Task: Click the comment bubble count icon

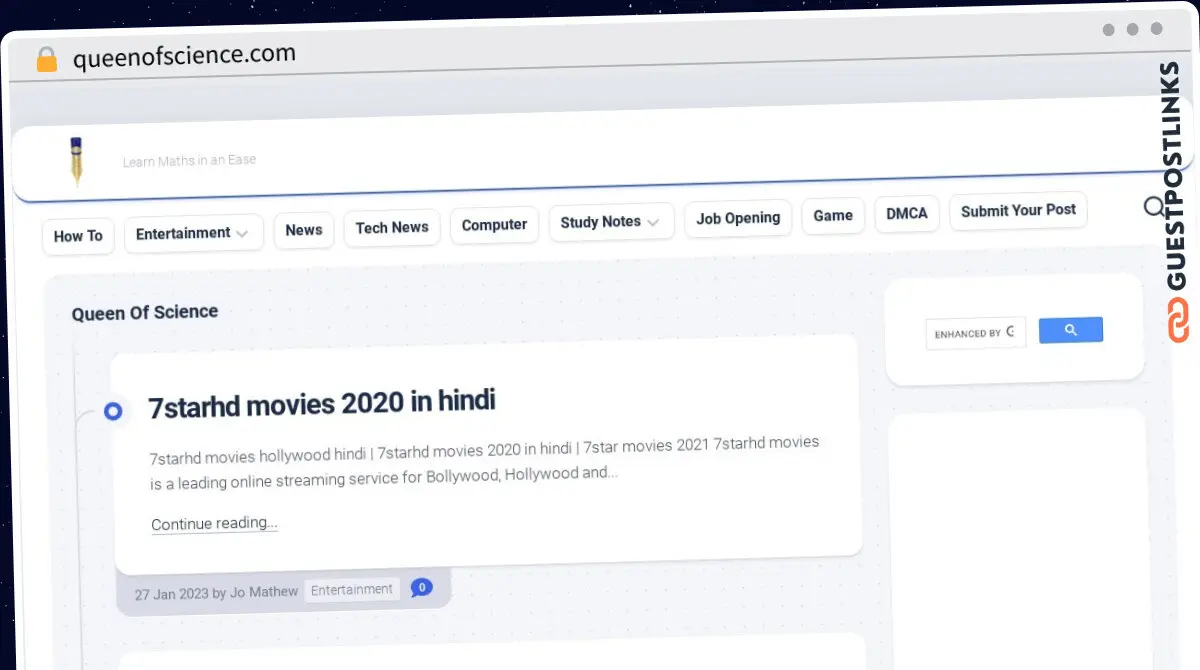Action: click(422, 587)
